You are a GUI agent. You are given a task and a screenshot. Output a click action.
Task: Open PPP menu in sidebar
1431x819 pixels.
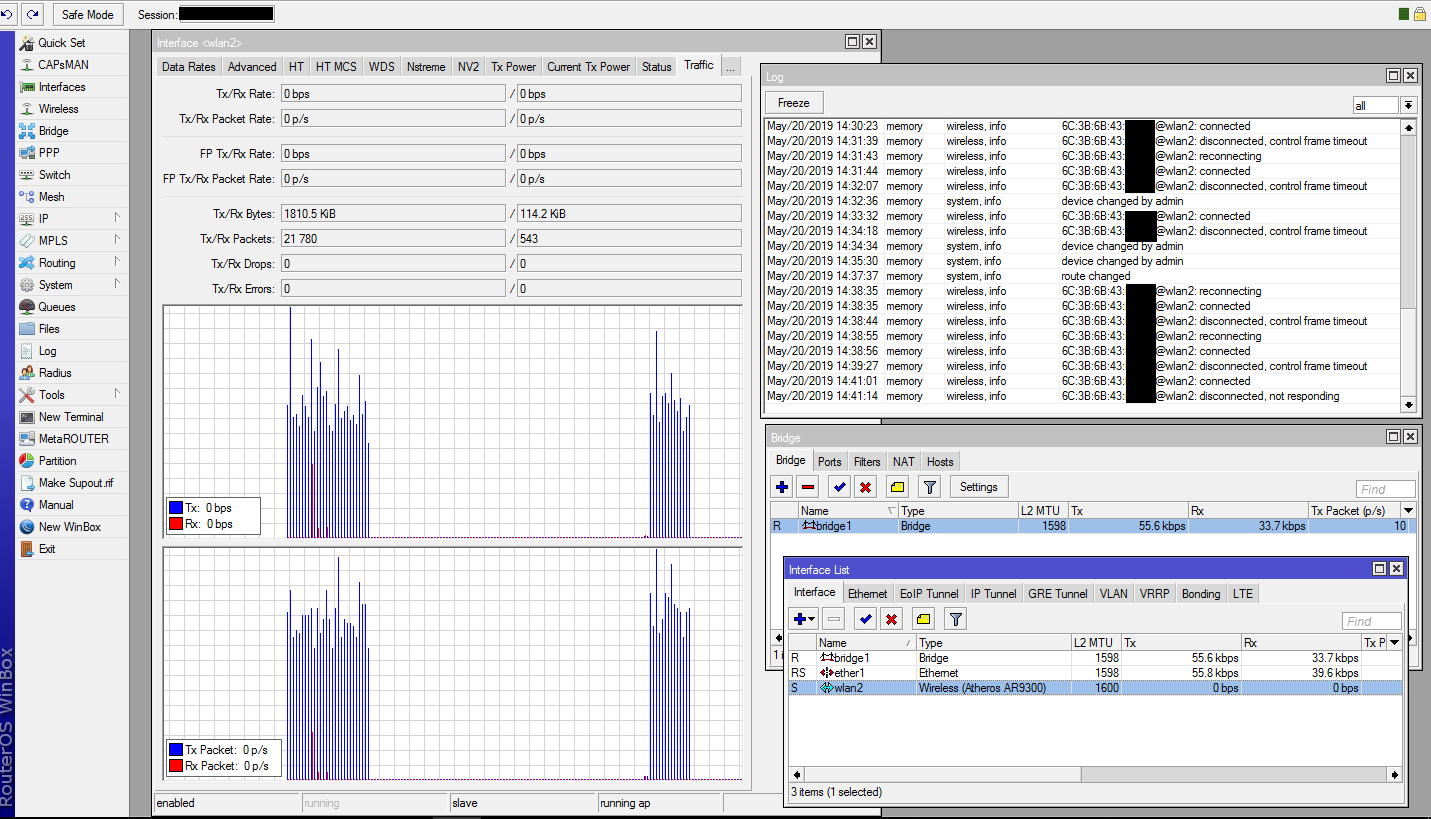49,153
